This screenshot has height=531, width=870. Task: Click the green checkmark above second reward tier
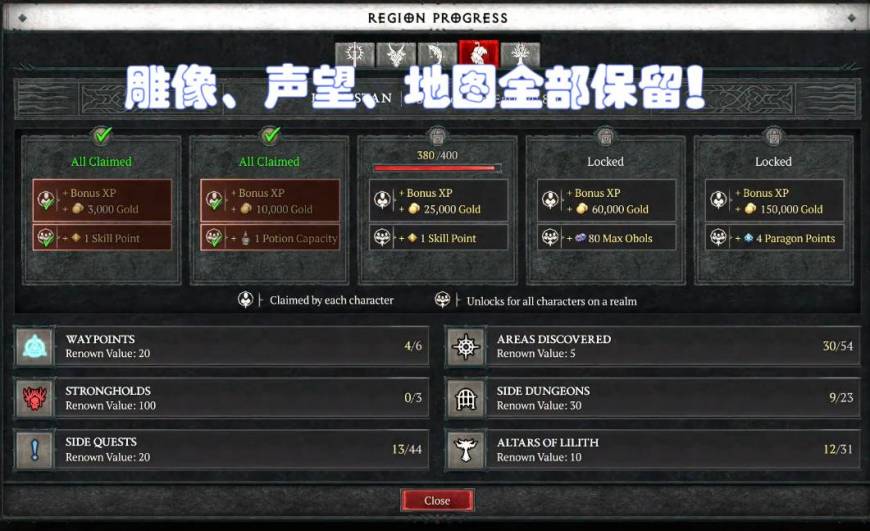tap(270, 135)
